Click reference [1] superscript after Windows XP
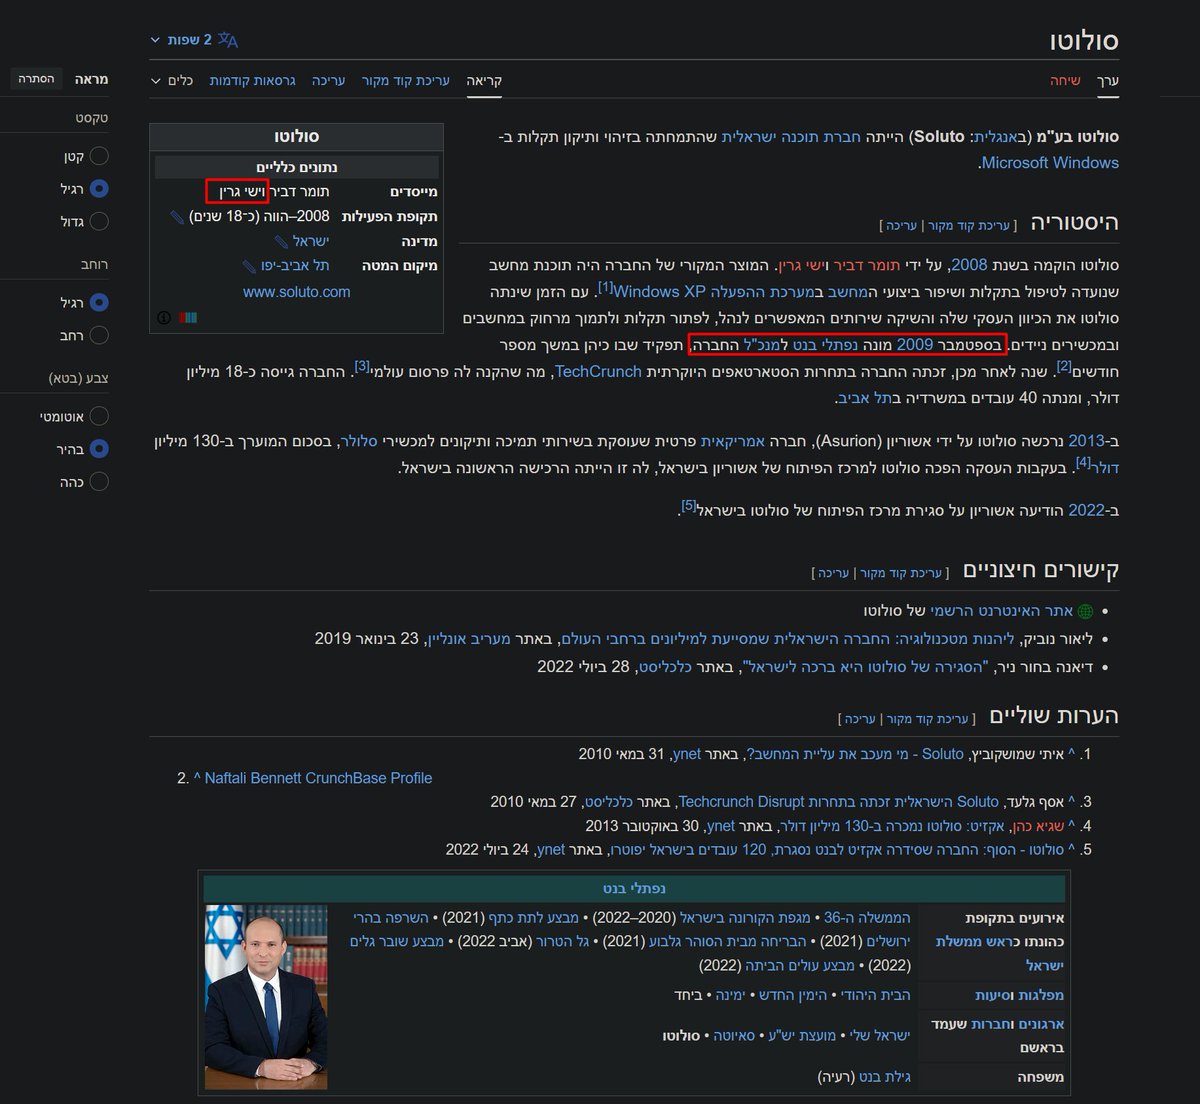The width and height of the screenshot is (1200, 1104). pyautogui.click(x=605, y=287)
